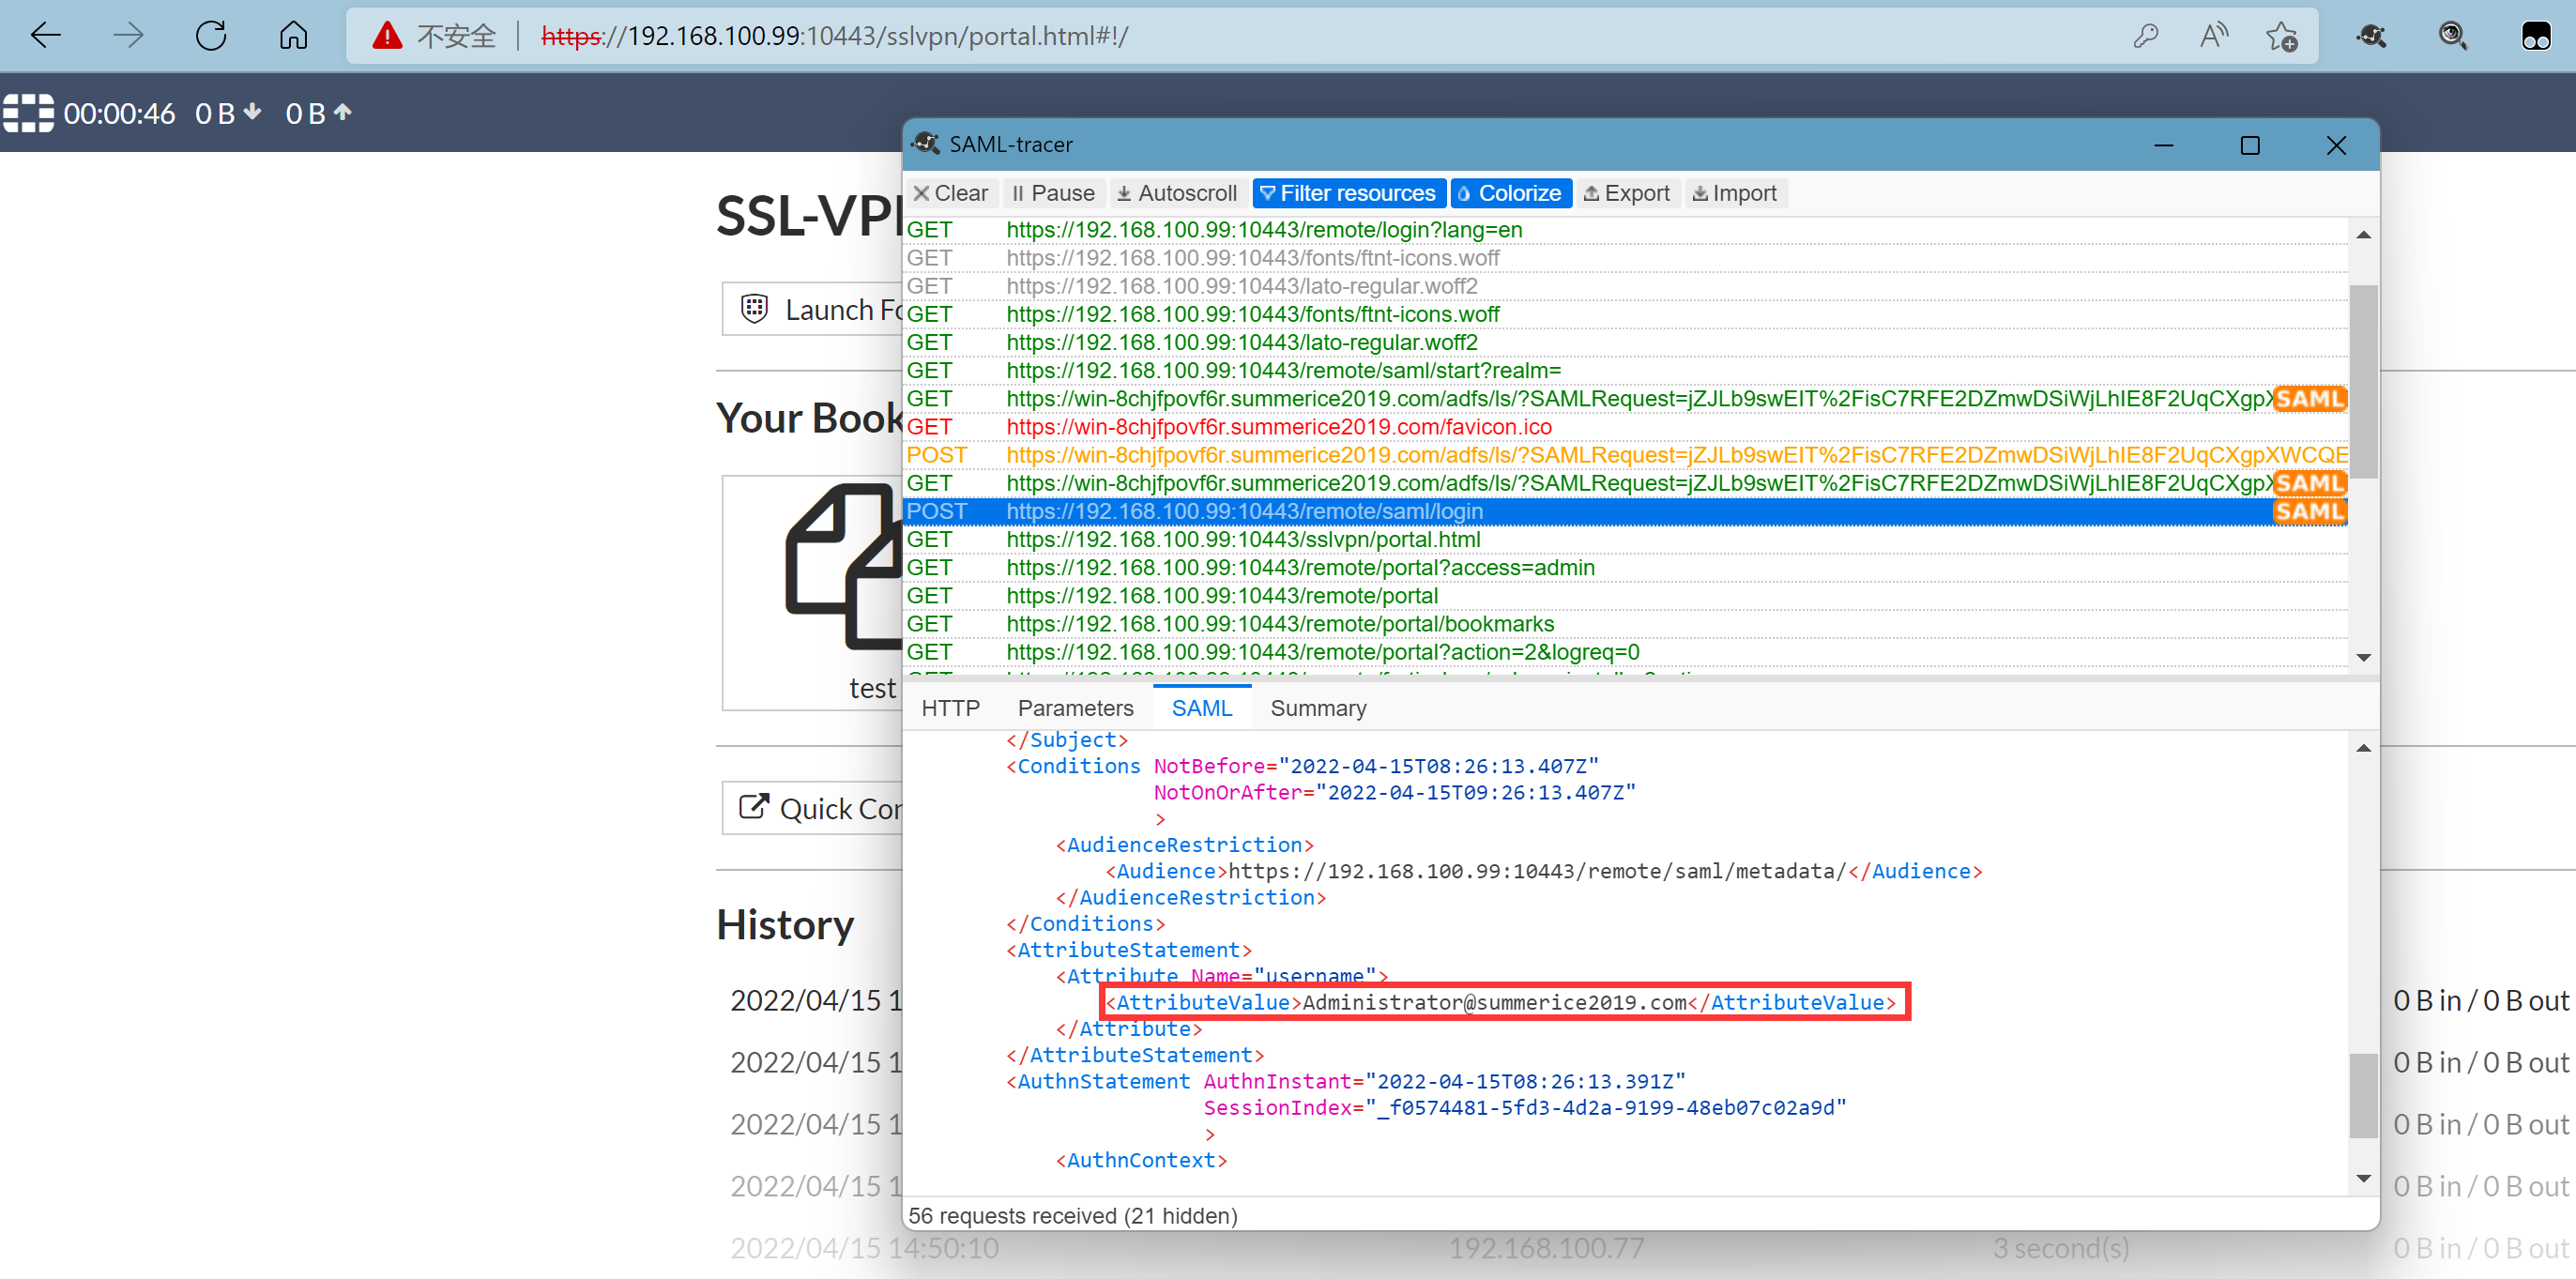This screenshot has width=2576, height=1279.
Task: Add page to favorites star icon
Action: click(2281, 36)
